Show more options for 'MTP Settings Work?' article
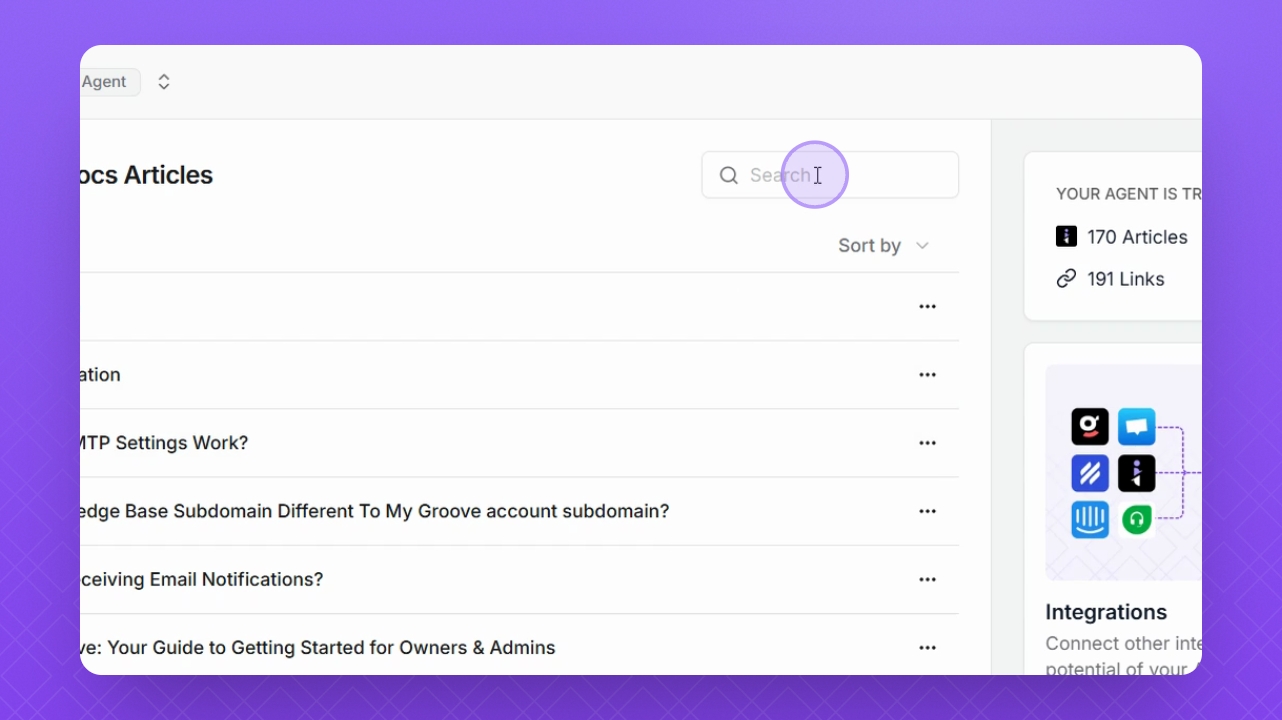The image size is (1282, 720). 927,443
